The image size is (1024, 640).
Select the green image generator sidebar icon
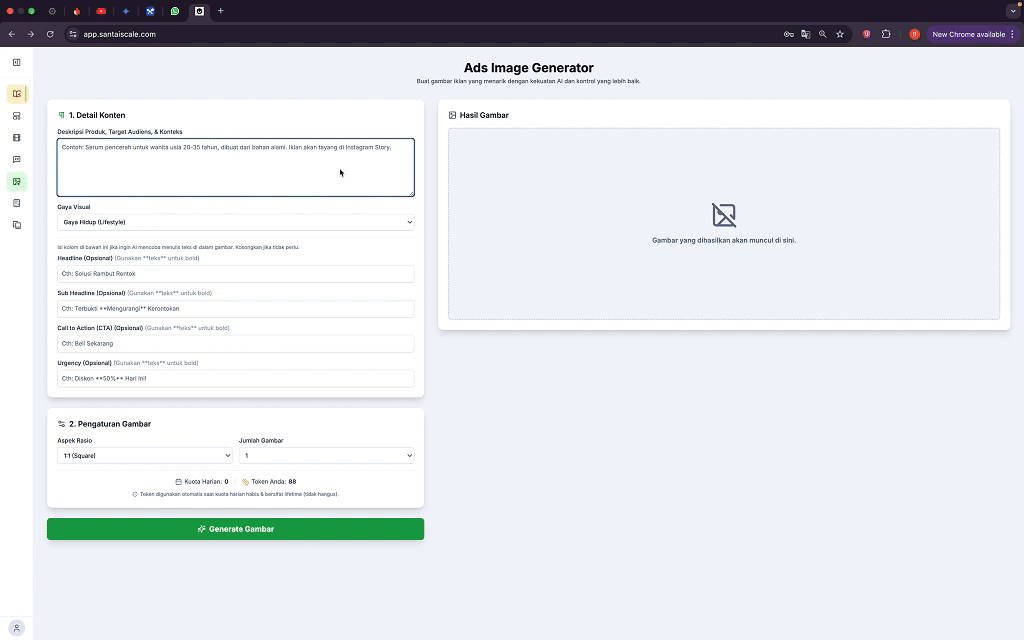coord(16,182)
